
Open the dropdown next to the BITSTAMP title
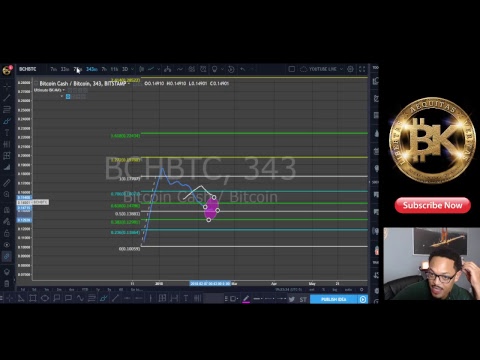pyautogui.click(x=129, y=83)
